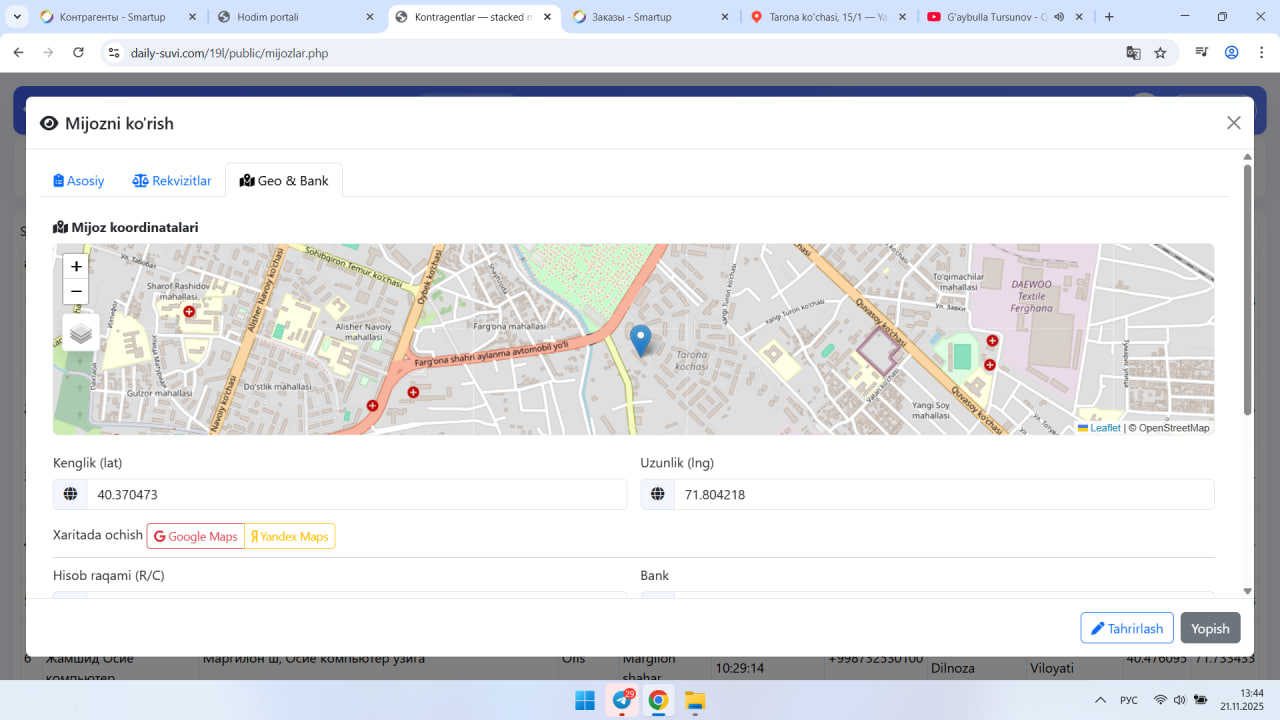Zoom in on the Leaflet map
Viewport: 1280px width, 720px height.
pos(76,267)
